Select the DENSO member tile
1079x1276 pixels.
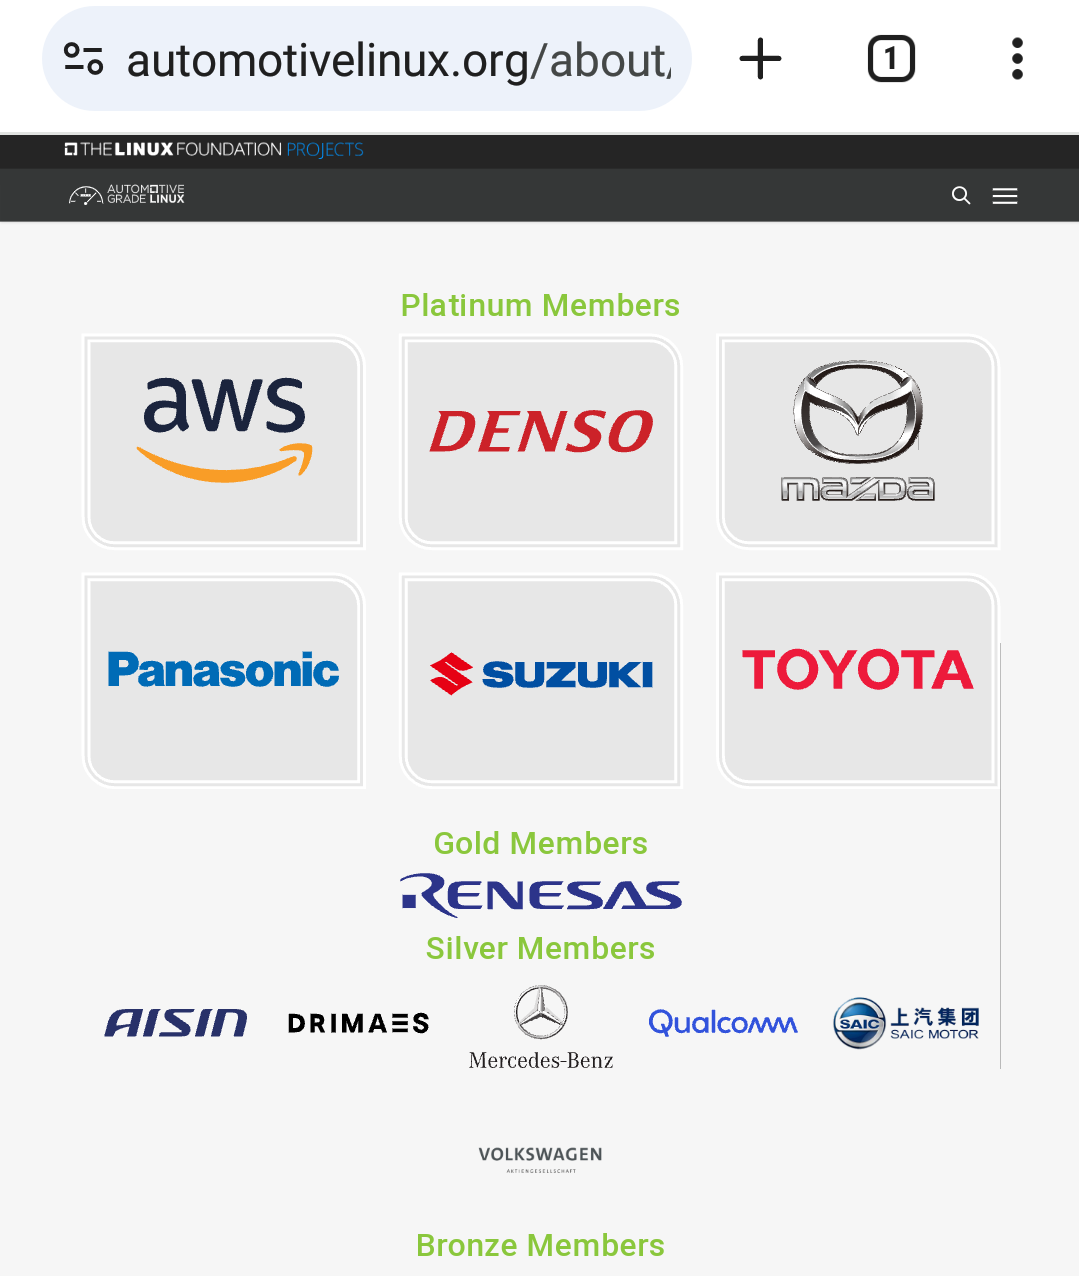[541, 441]
